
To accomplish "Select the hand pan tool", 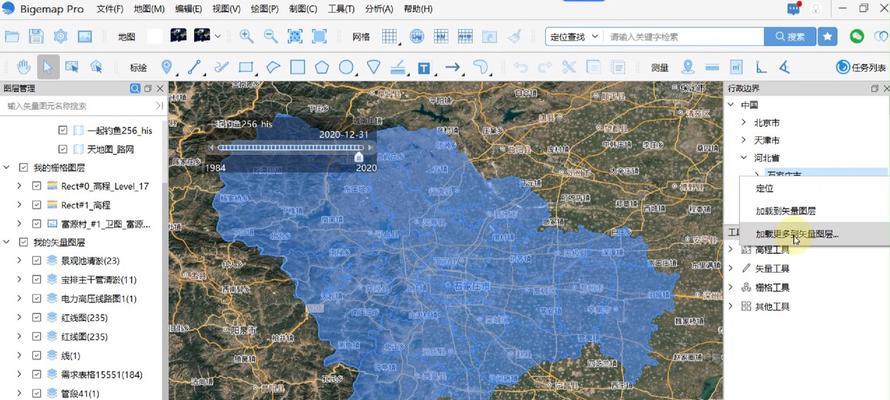I will (x=23, y=67).
